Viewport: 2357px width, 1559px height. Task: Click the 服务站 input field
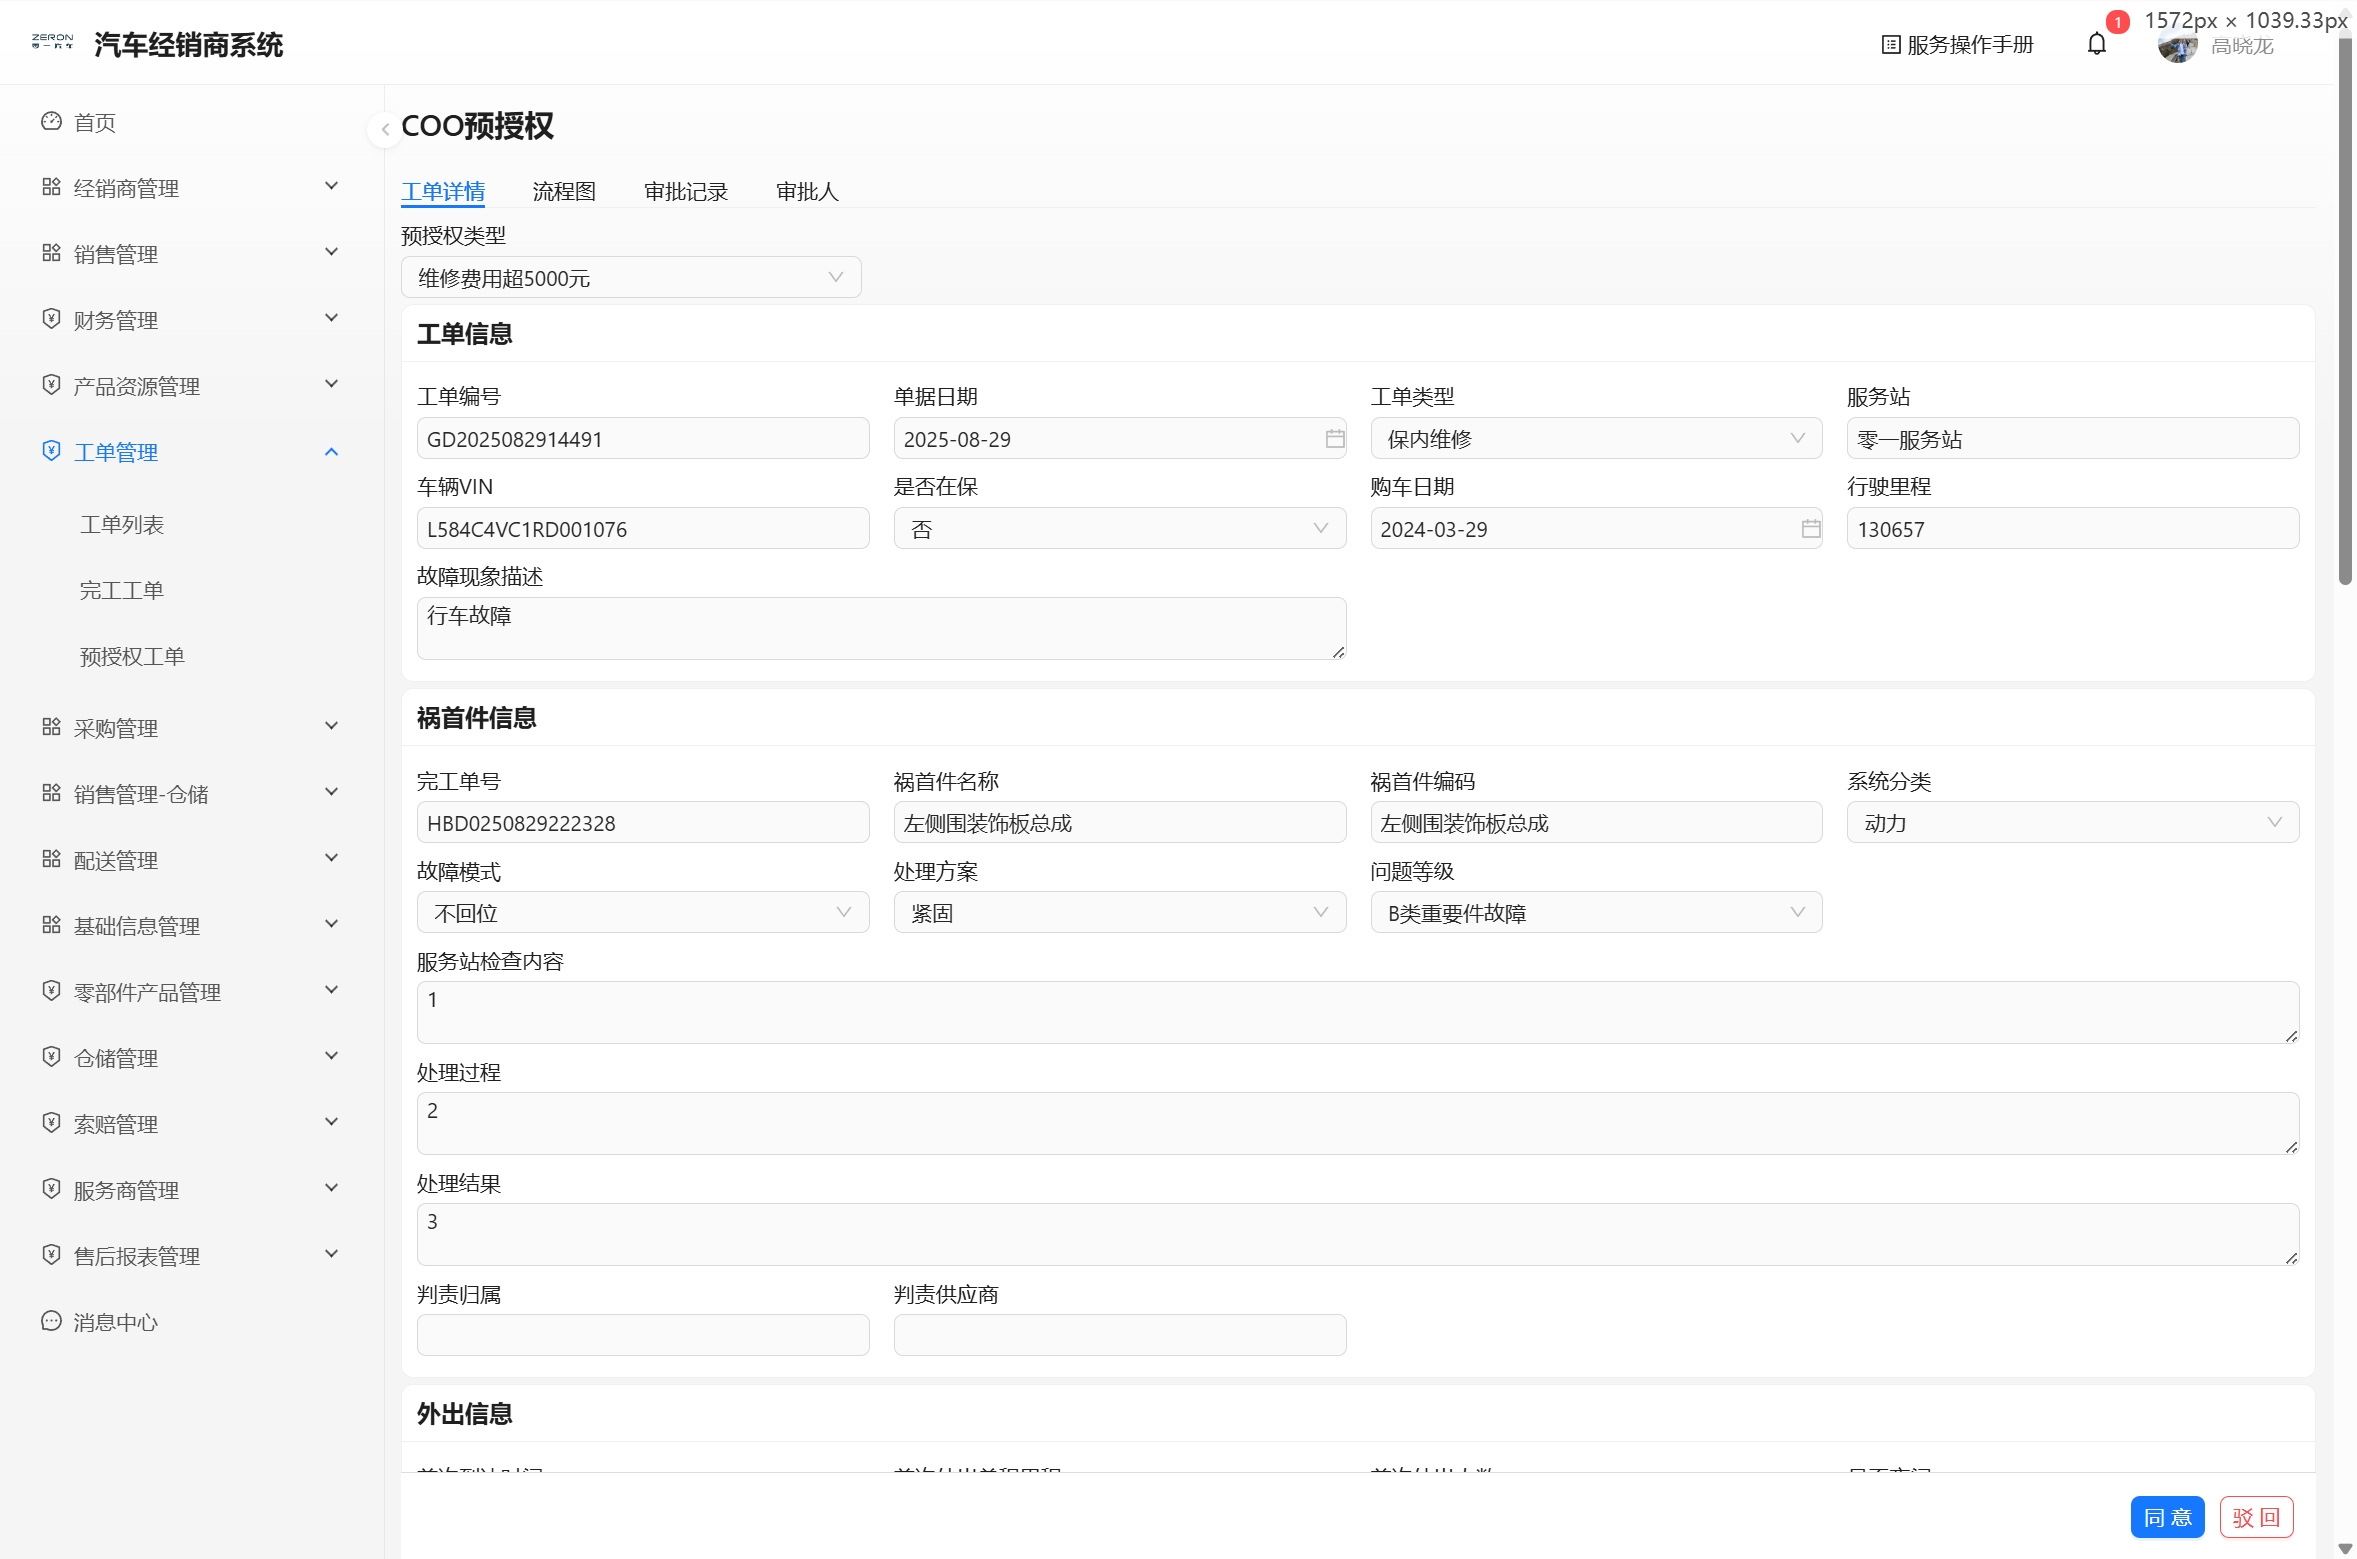point(2072,439)
